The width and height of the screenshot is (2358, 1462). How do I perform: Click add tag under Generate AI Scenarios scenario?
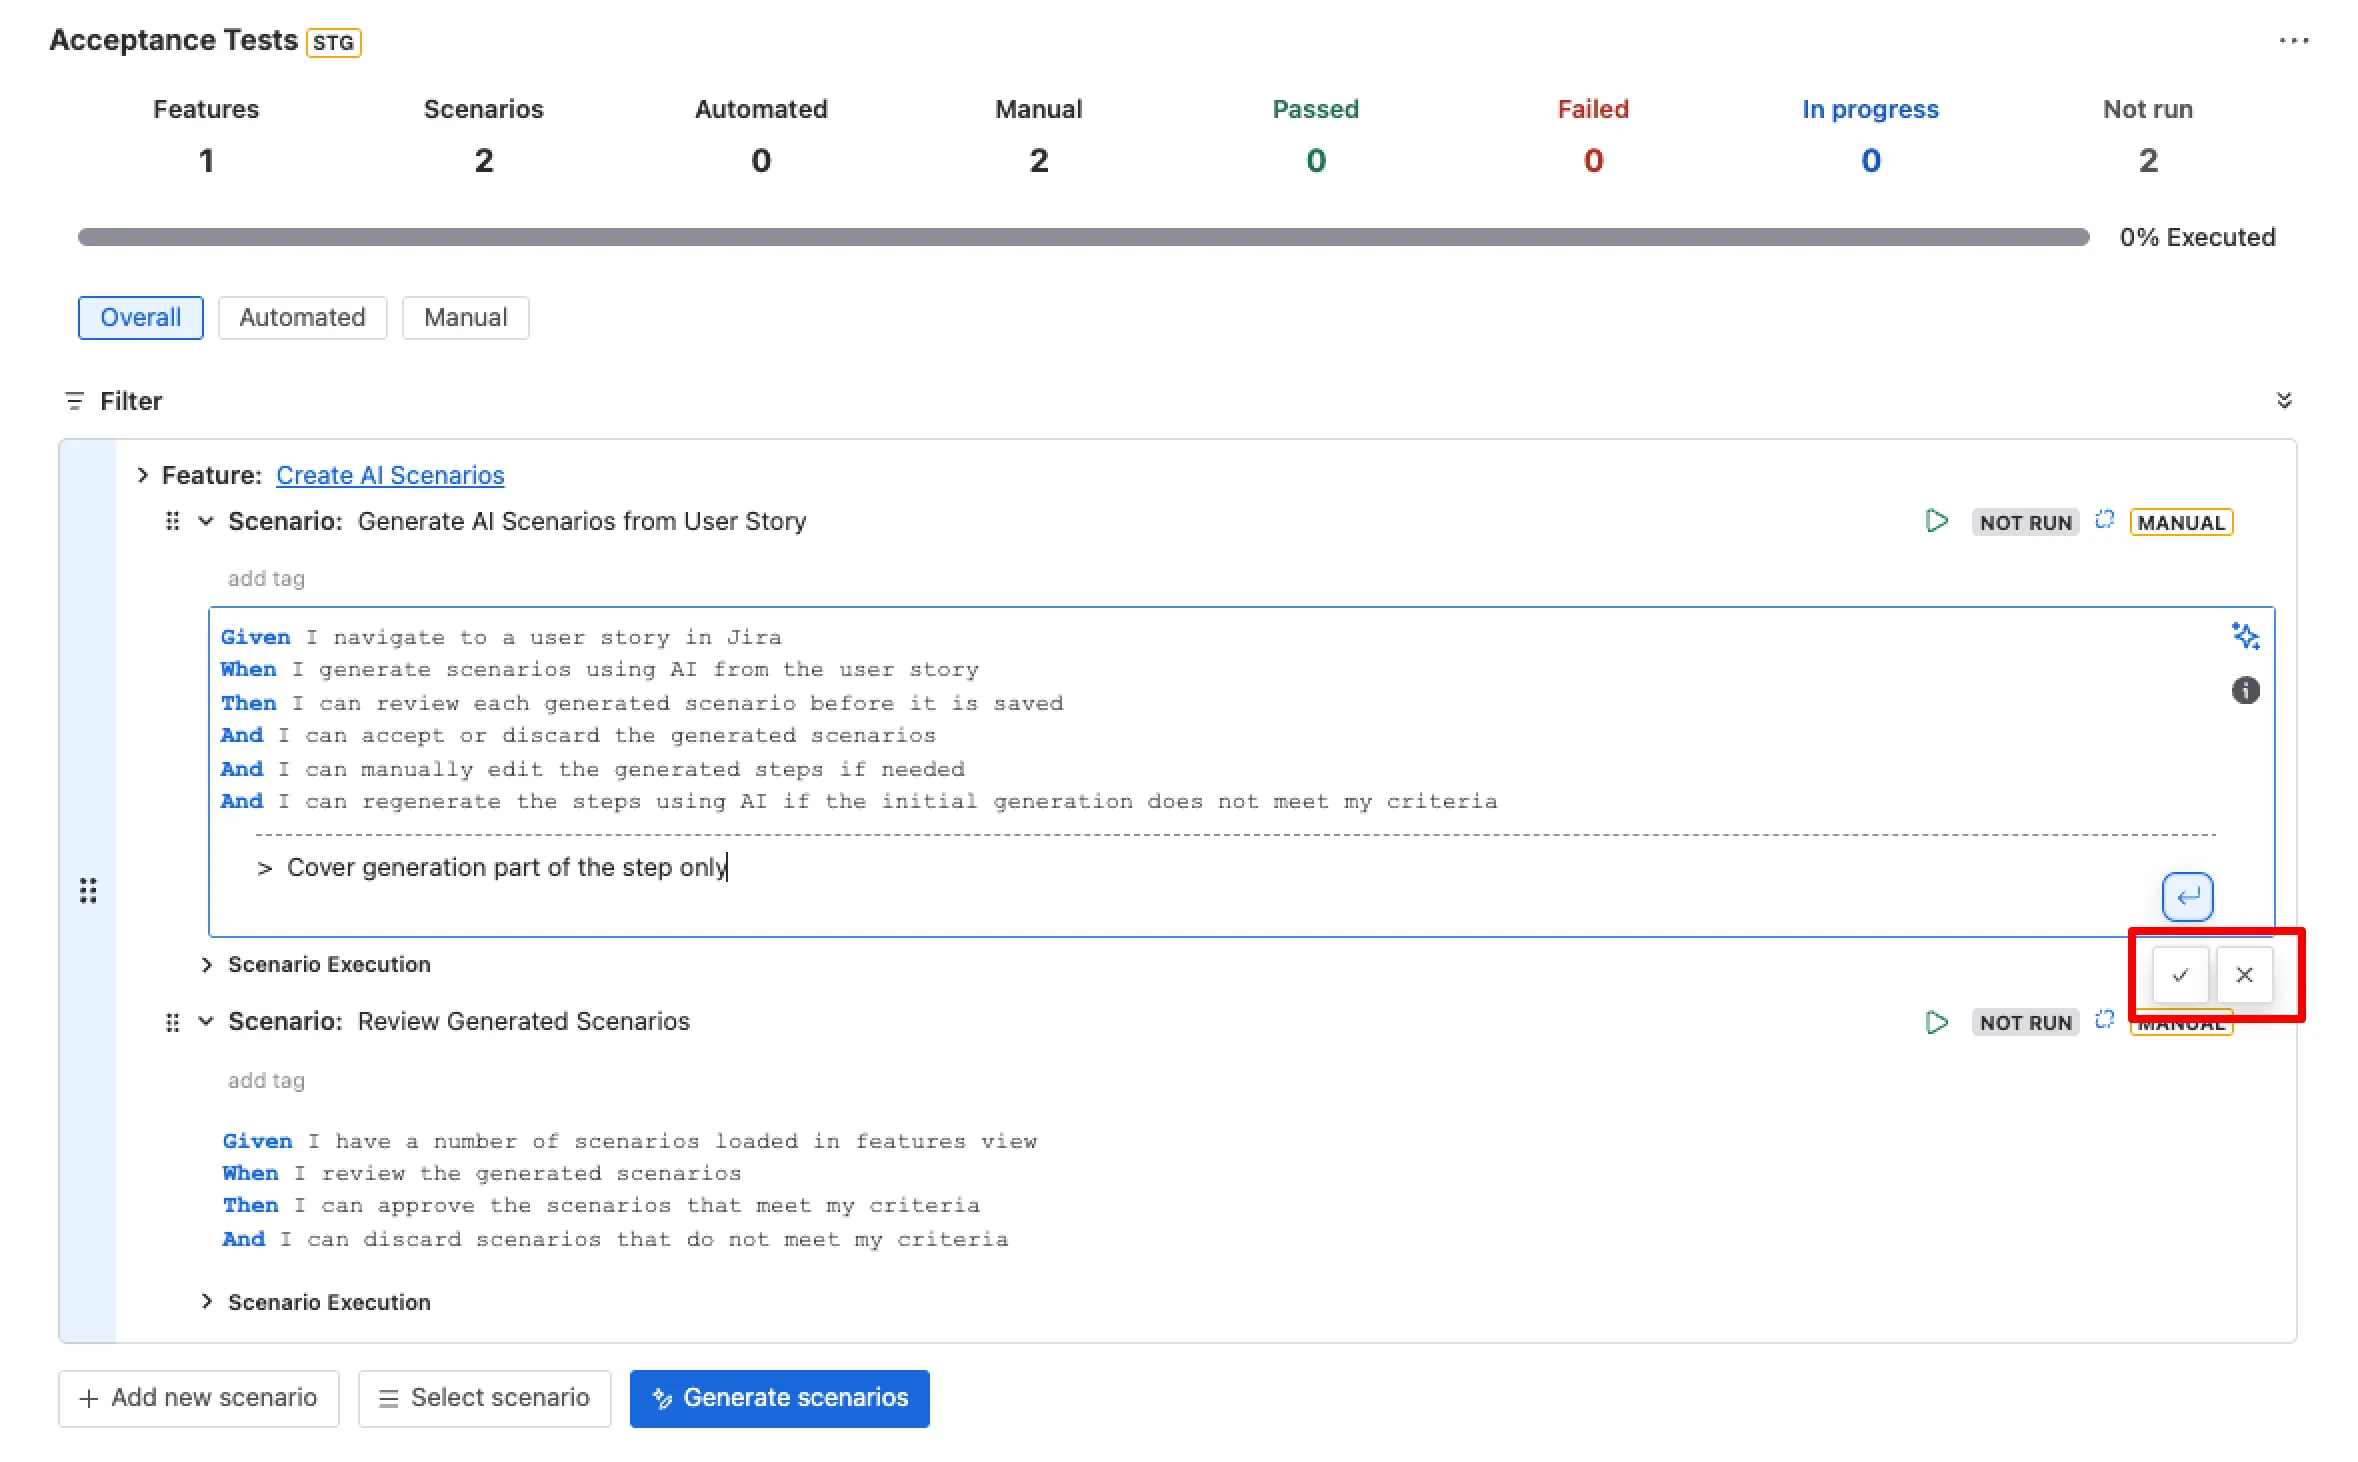(266, 578)
